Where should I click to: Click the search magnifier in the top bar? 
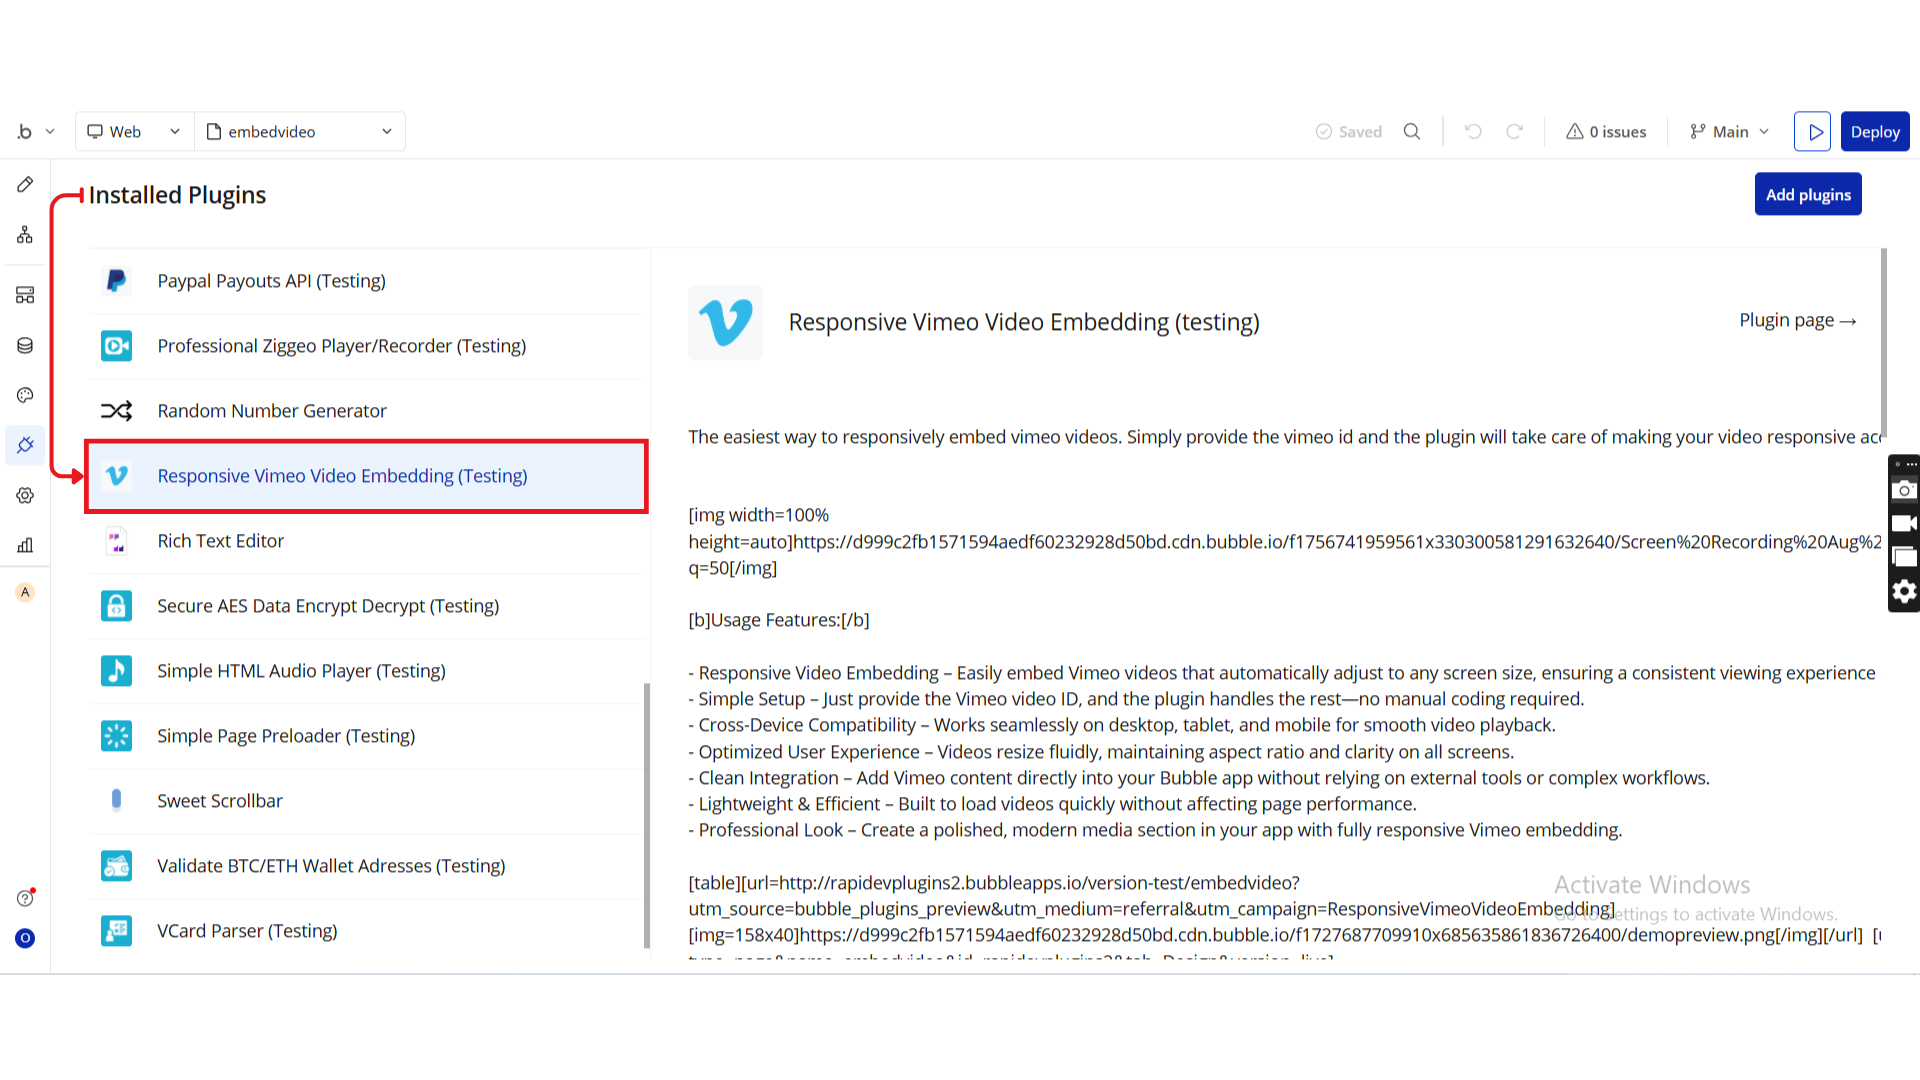pyautogui.click(x=1412, y=132)
